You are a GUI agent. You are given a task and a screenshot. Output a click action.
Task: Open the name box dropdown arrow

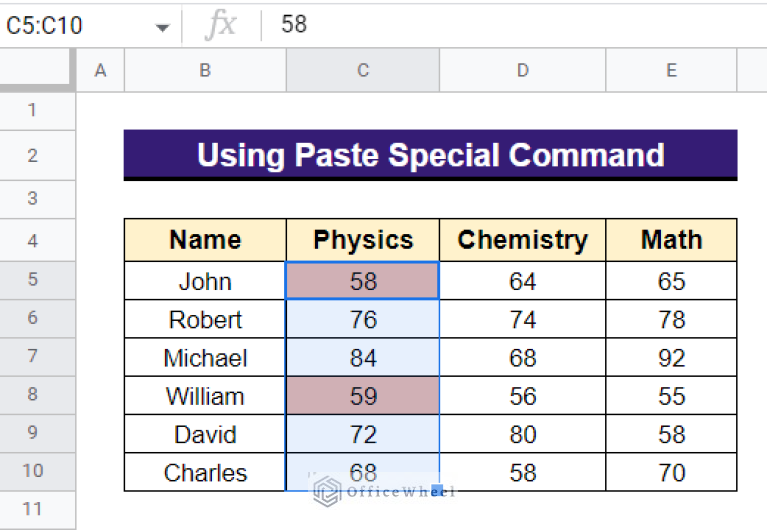(x=162, y=27)
